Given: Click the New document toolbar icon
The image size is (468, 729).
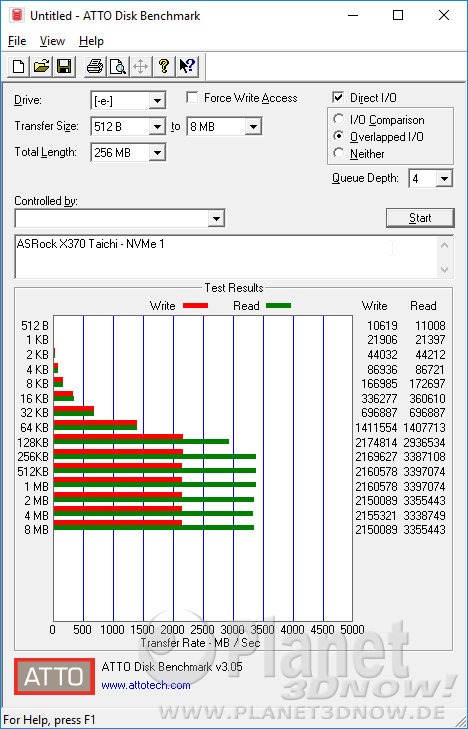Looking at the screenshot, I should [x=19, y=66].
